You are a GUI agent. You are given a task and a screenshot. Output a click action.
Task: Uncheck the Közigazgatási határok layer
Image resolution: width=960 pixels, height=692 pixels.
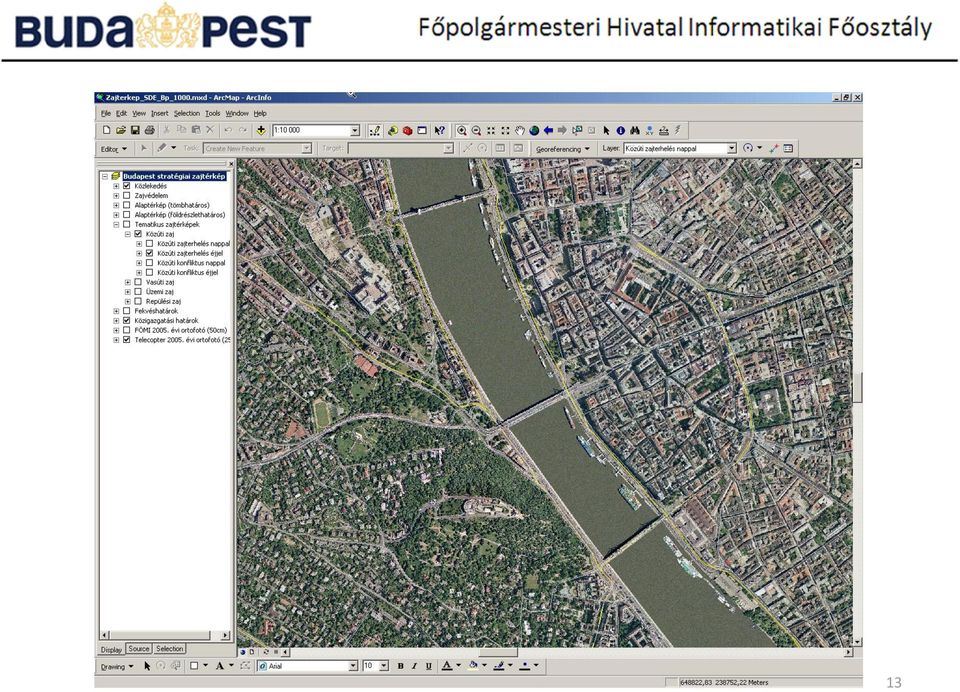tap(127, 320)
